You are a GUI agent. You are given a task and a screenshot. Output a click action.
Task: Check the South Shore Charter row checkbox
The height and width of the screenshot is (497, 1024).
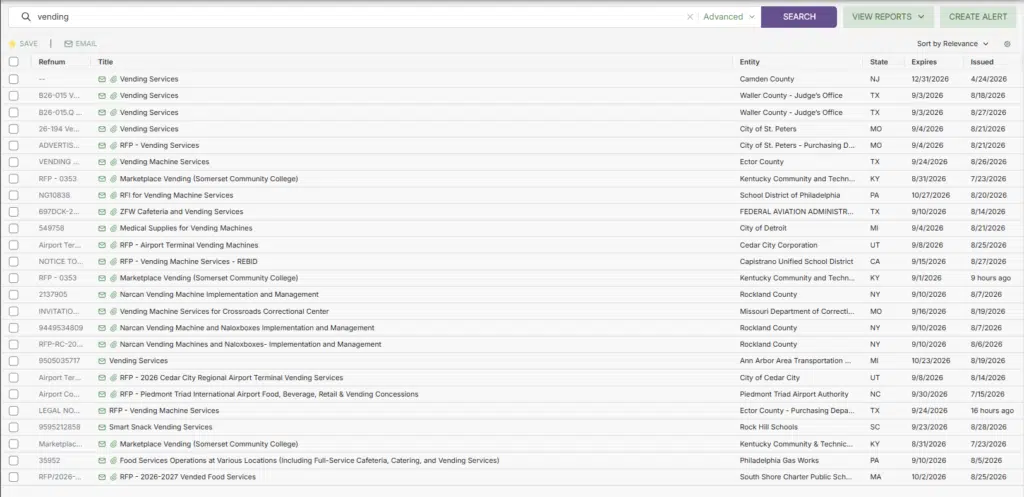point(14,477)
